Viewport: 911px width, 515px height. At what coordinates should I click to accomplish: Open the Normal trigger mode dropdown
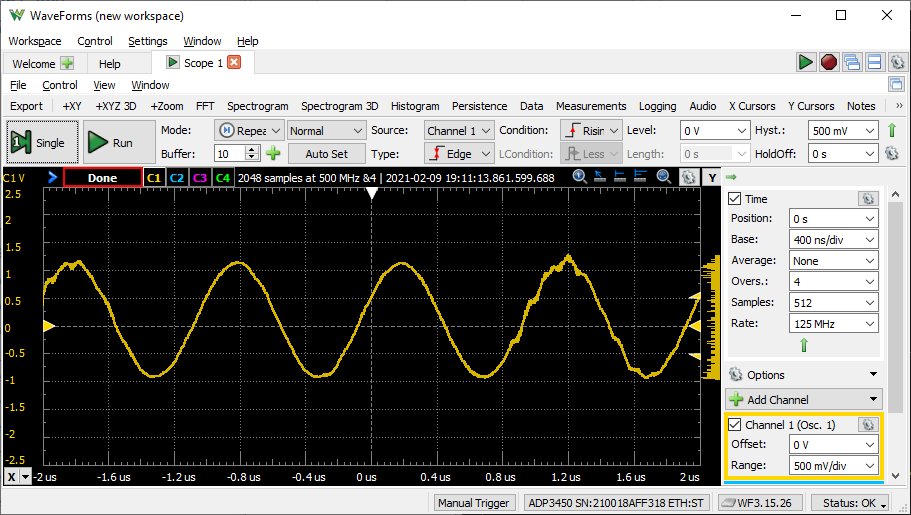326,130
